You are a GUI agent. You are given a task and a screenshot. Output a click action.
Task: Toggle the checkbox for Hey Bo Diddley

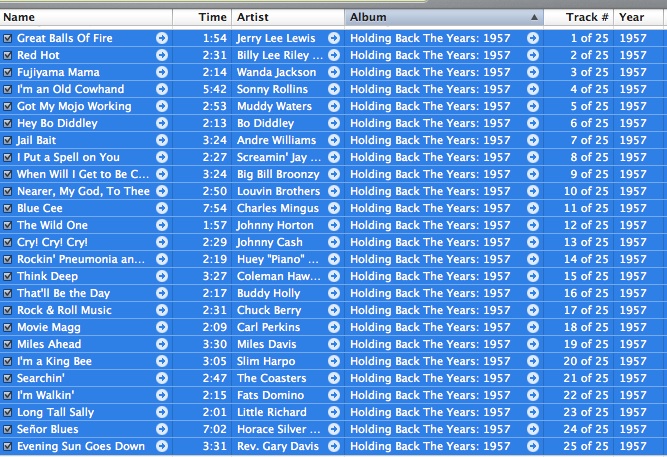point(8,123)
